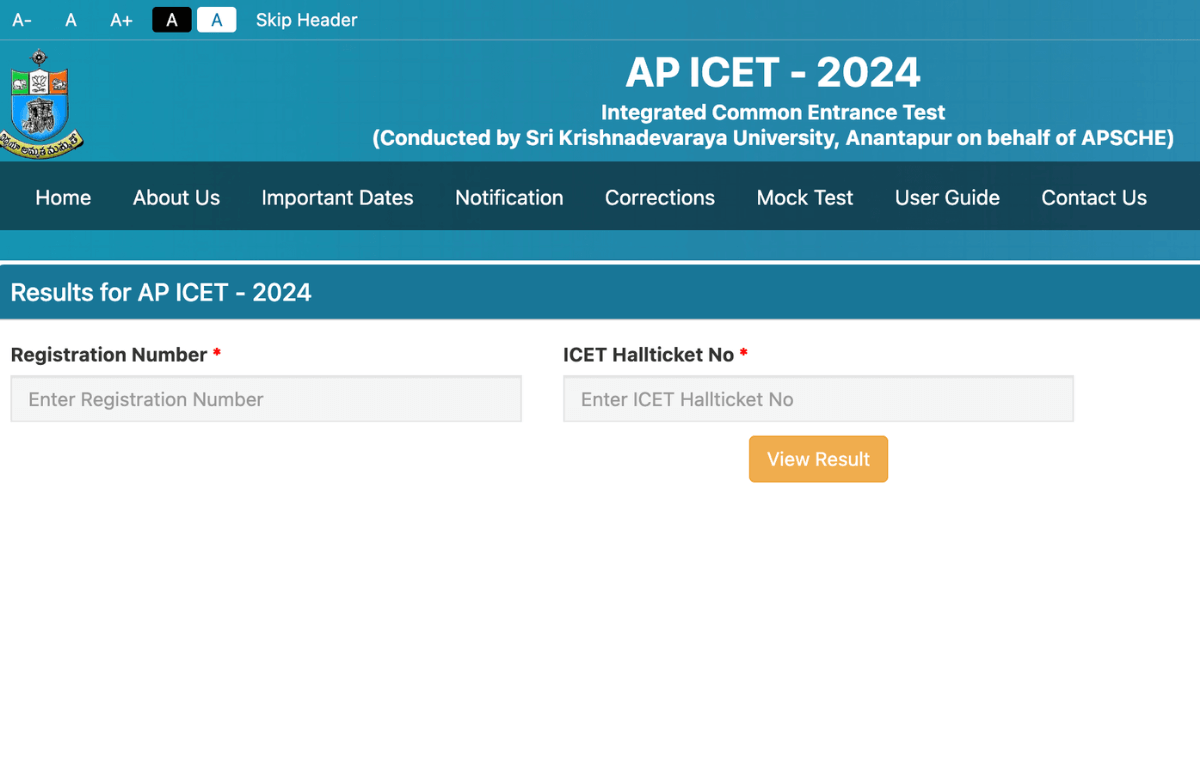
Task: Switch to white theme A swatch
Action: pyautogui.click(x=216, y=20)
